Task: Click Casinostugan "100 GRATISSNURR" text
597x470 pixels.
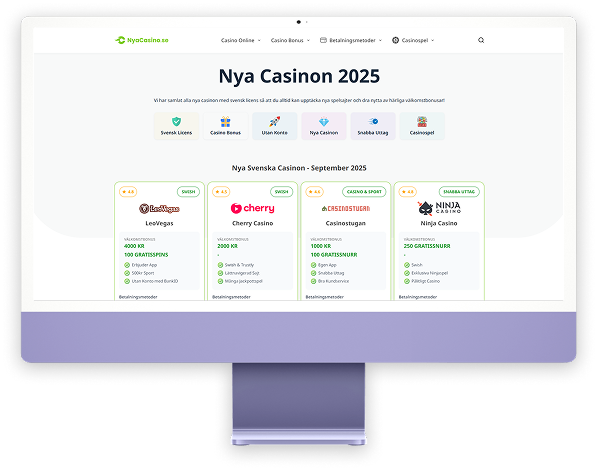Action: 334,254
